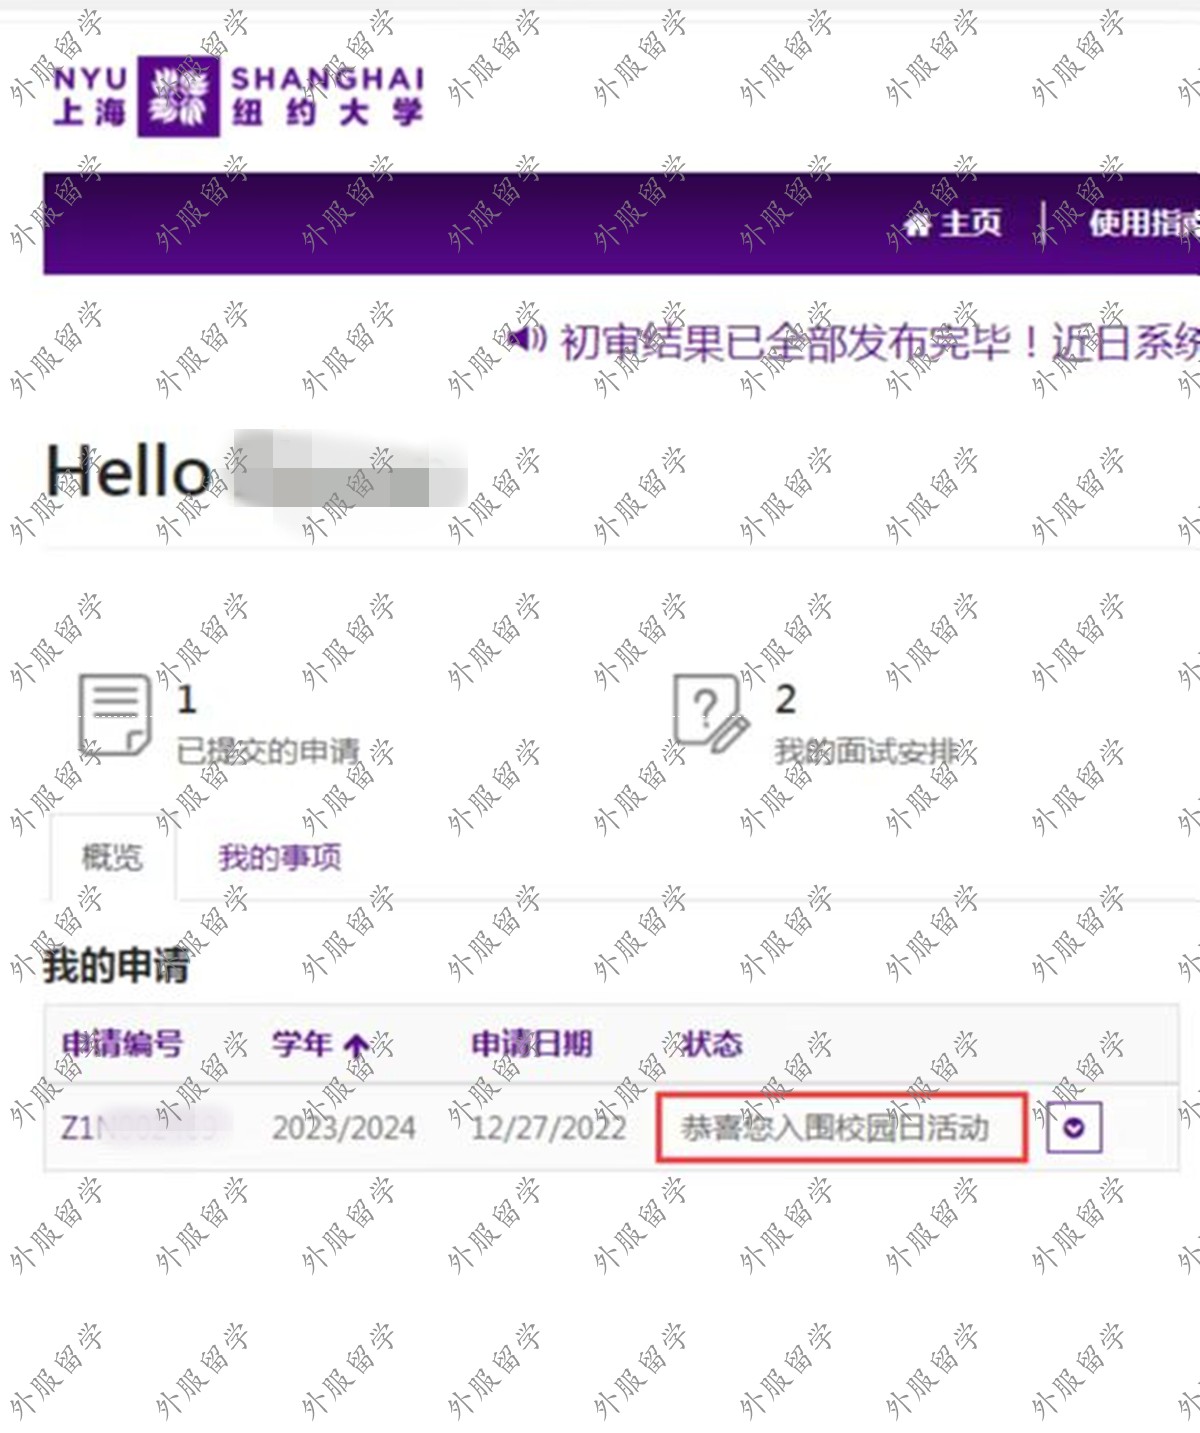This screenshot has width=1200, height=1433.
Task: Click the interview schedule question-mark icon
Action: (710, 712)
